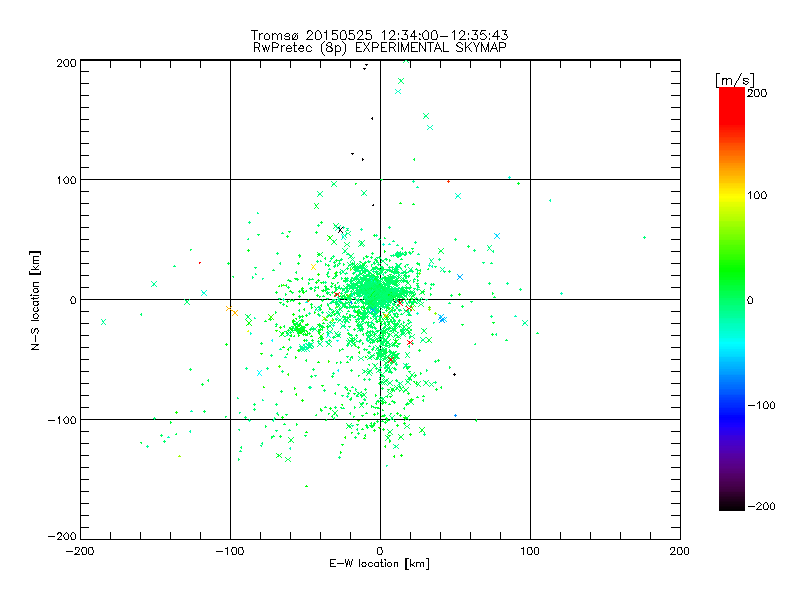The height and width of the screenshot is (600, 800).
Task: Click the title "Tromsø 20150525 12:34:00-12:35:43"
Action: [x=379, y=35]
